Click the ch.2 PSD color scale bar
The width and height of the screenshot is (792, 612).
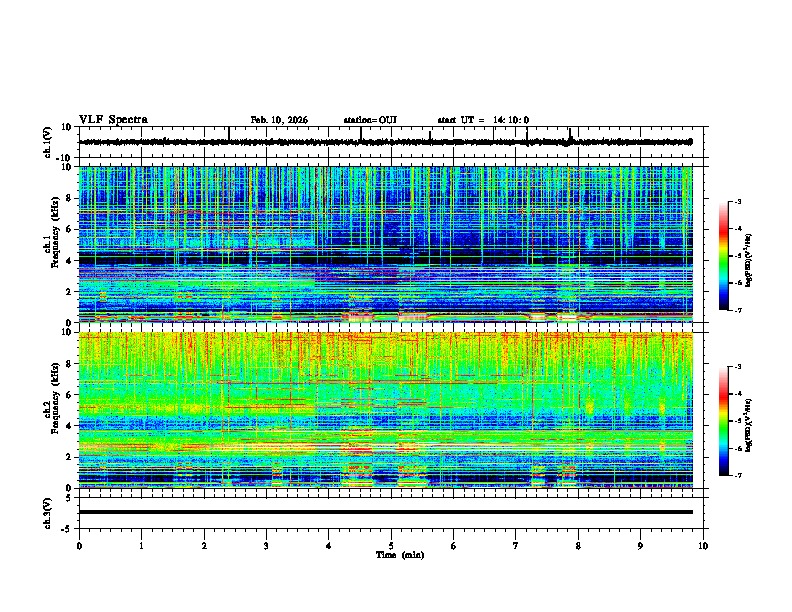click(724, 421)
